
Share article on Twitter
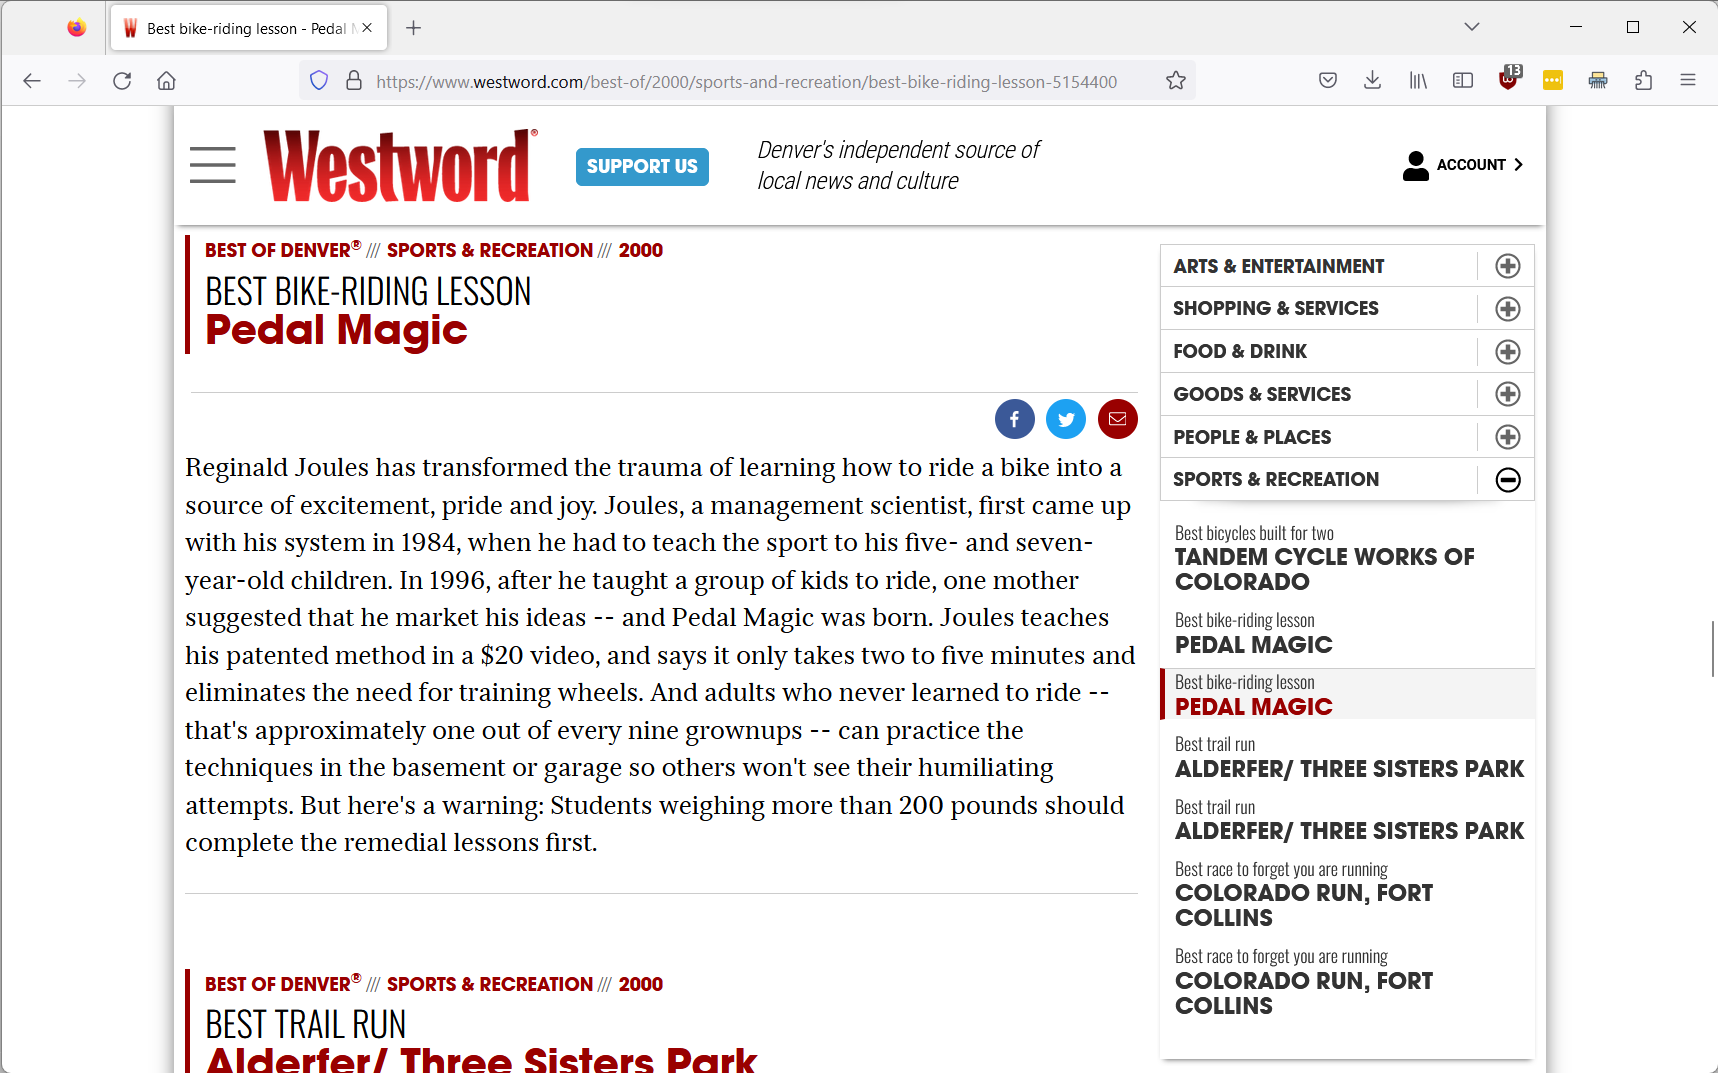pos(1066,419)
